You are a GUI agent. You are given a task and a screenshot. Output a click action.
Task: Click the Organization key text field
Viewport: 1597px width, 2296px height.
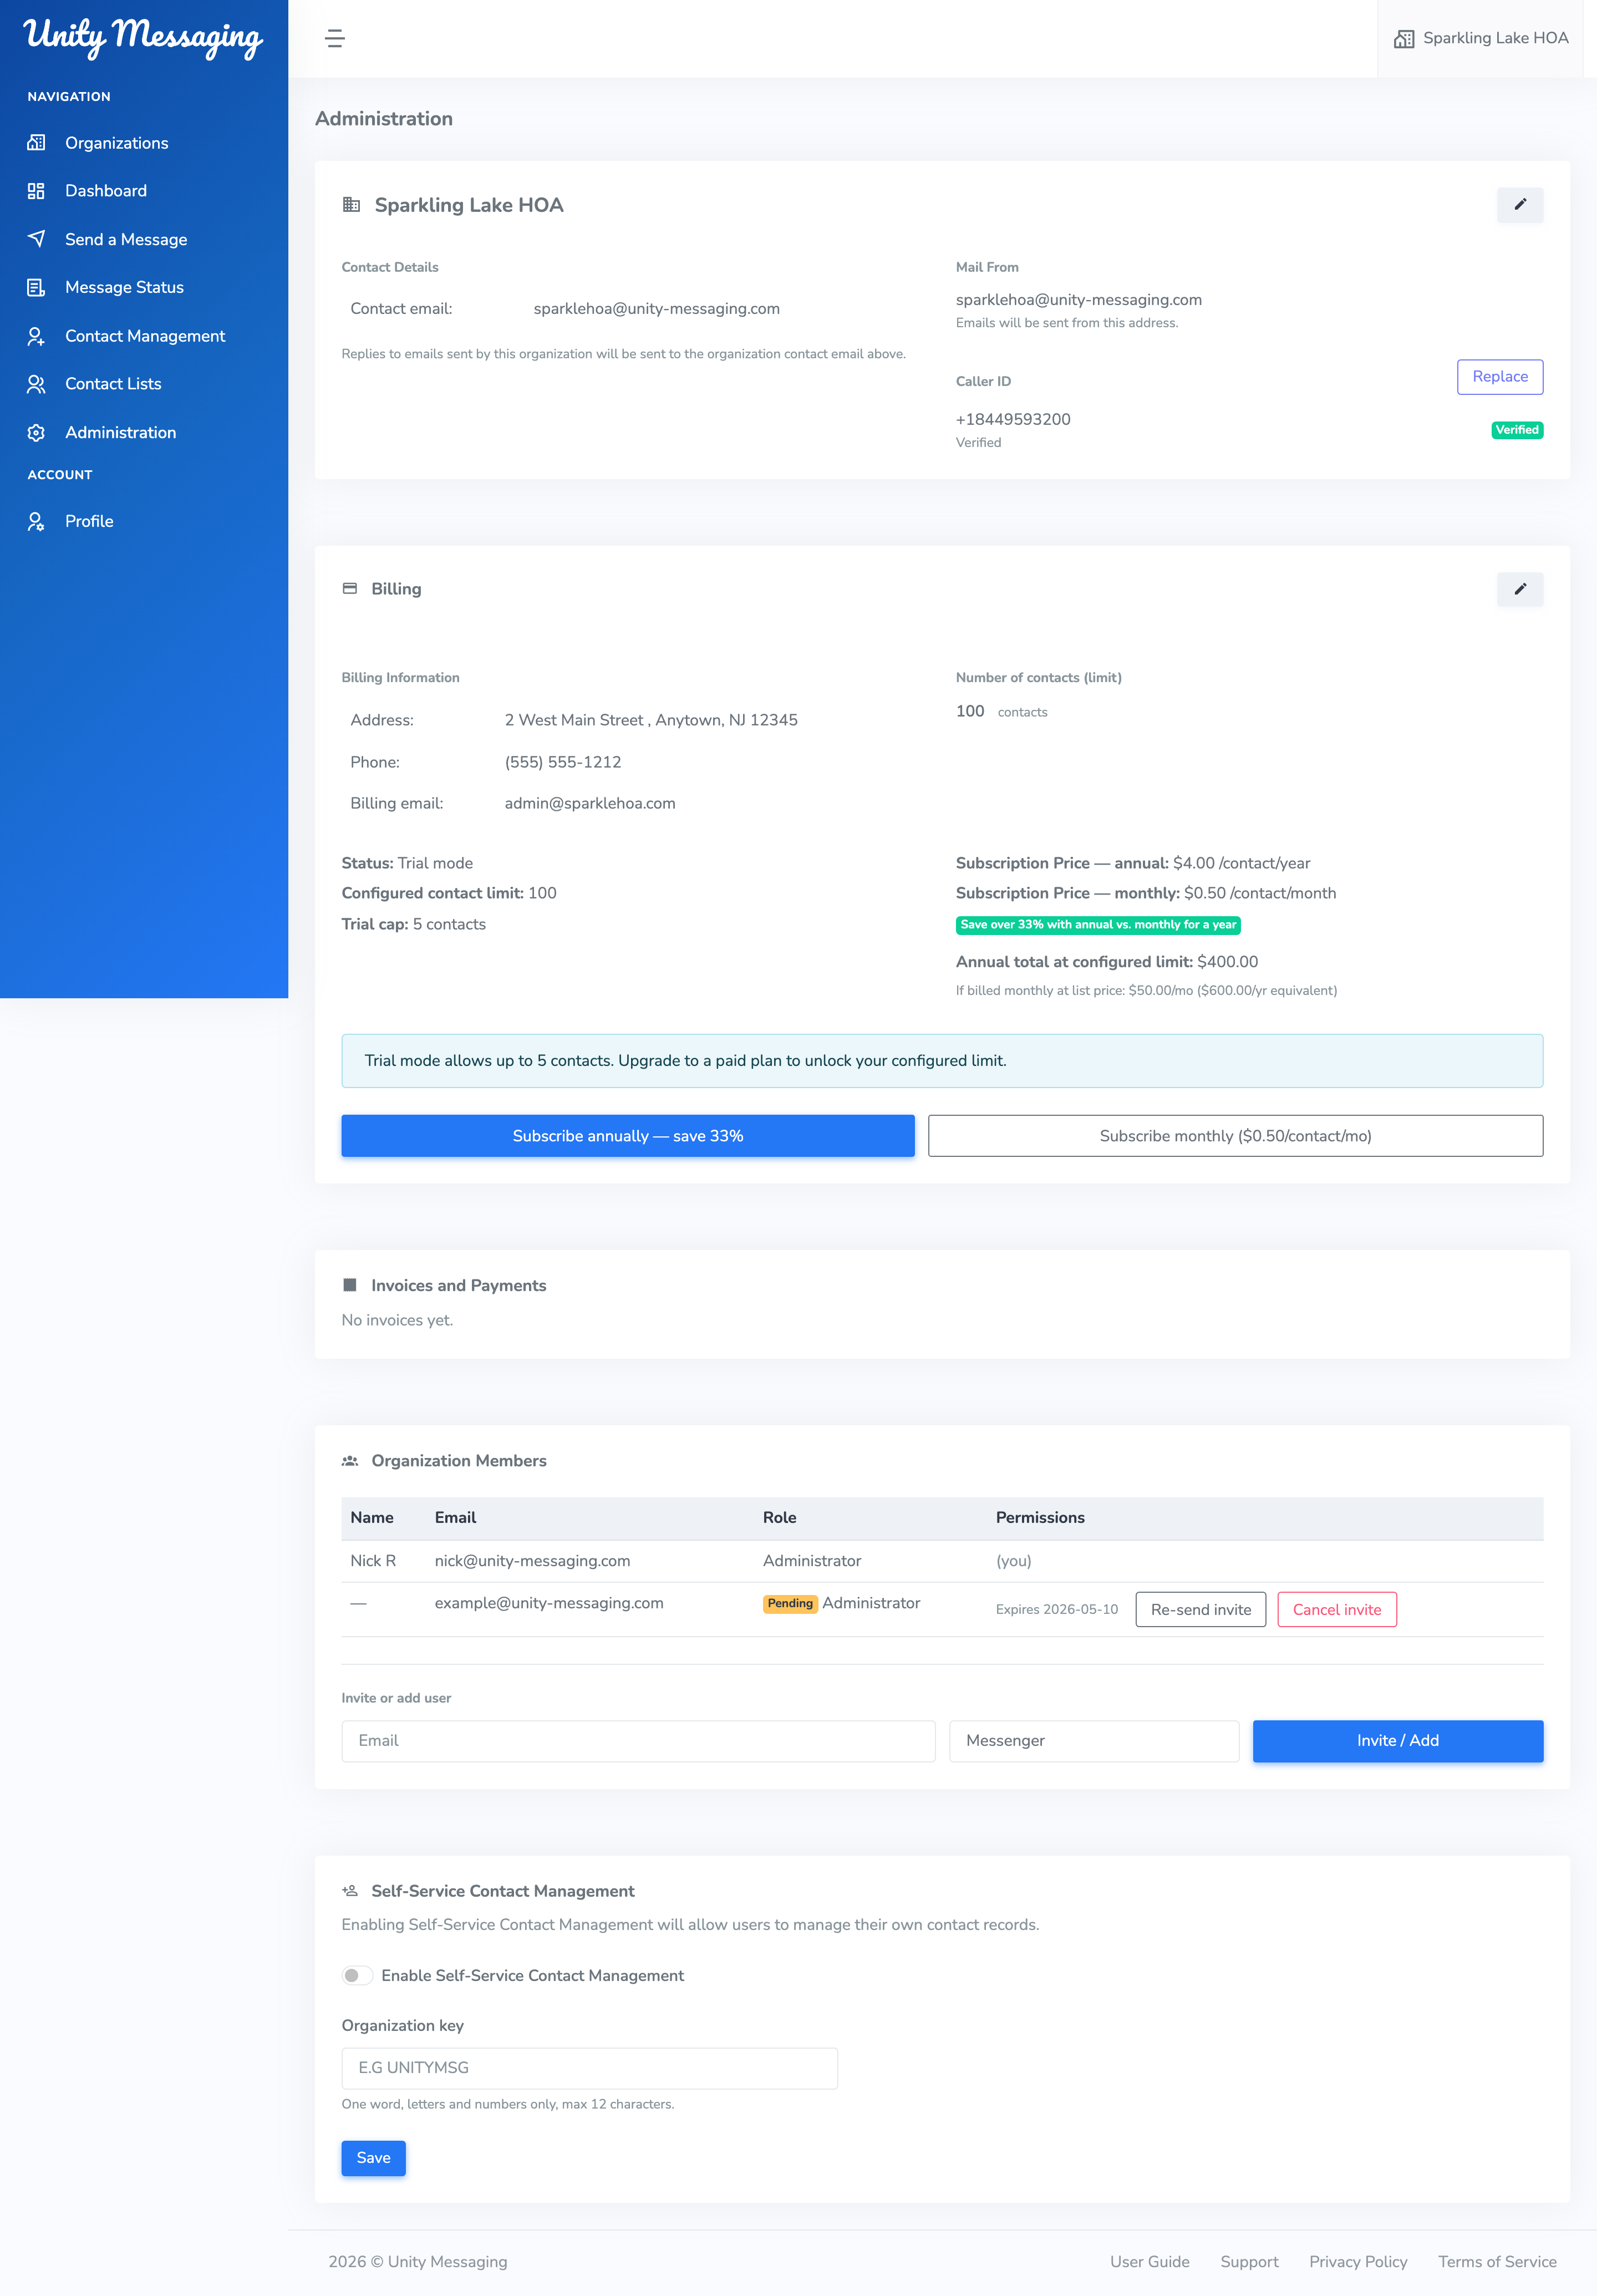coord(590,2068)
